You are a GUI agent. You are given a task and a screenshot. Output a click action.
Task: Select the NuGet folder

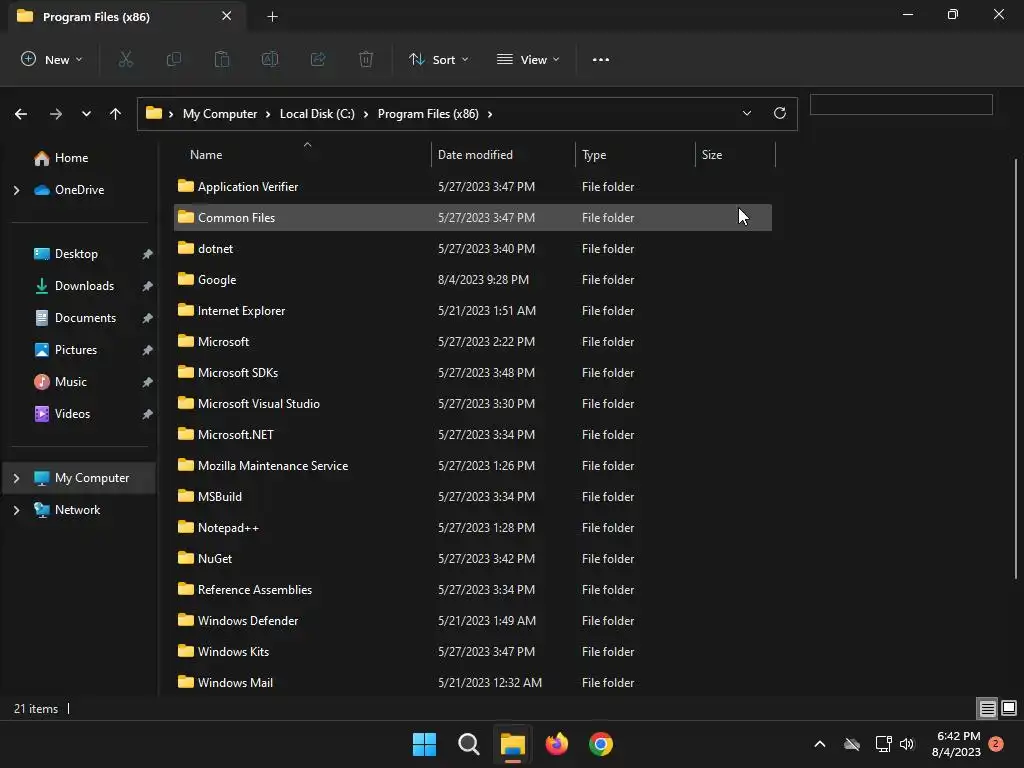473,559
